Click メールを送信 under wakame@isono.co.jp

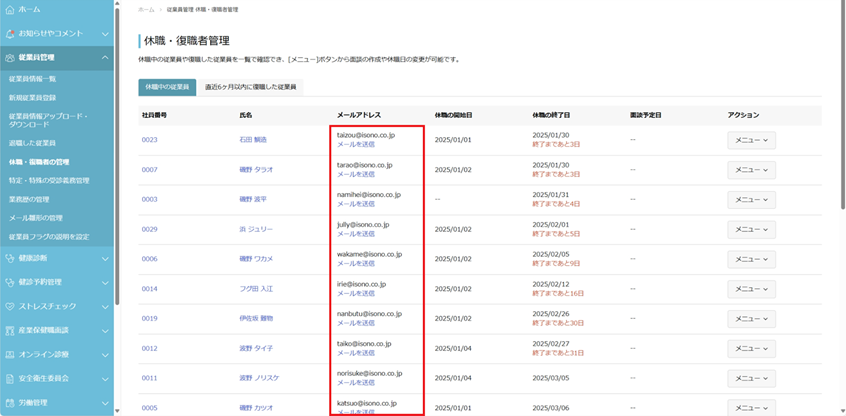[356, 263]
